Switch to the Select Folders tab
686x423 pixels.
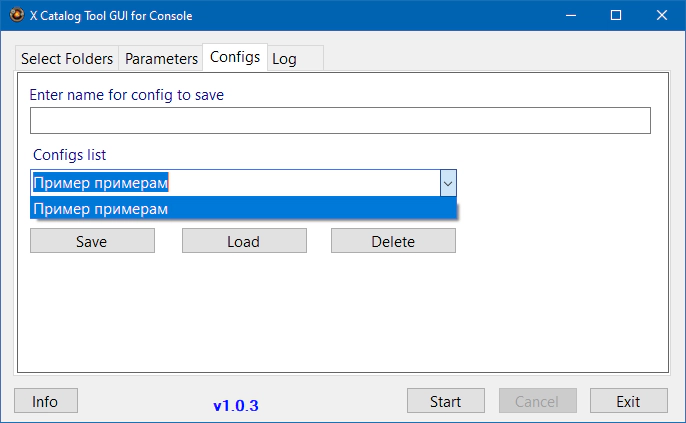pyautogui.click(x=67, y=59)
